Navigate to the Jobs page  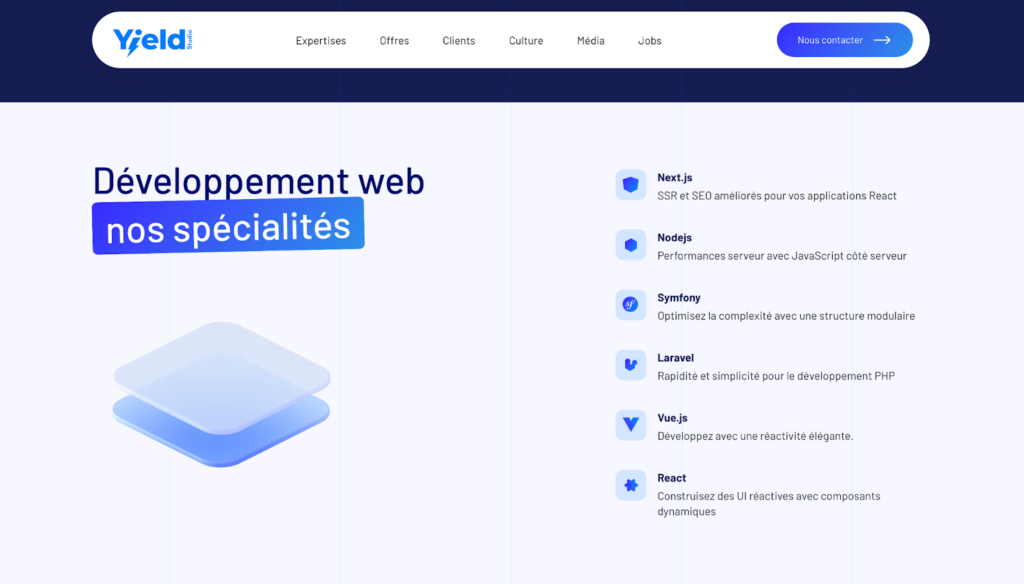[650, 41]
